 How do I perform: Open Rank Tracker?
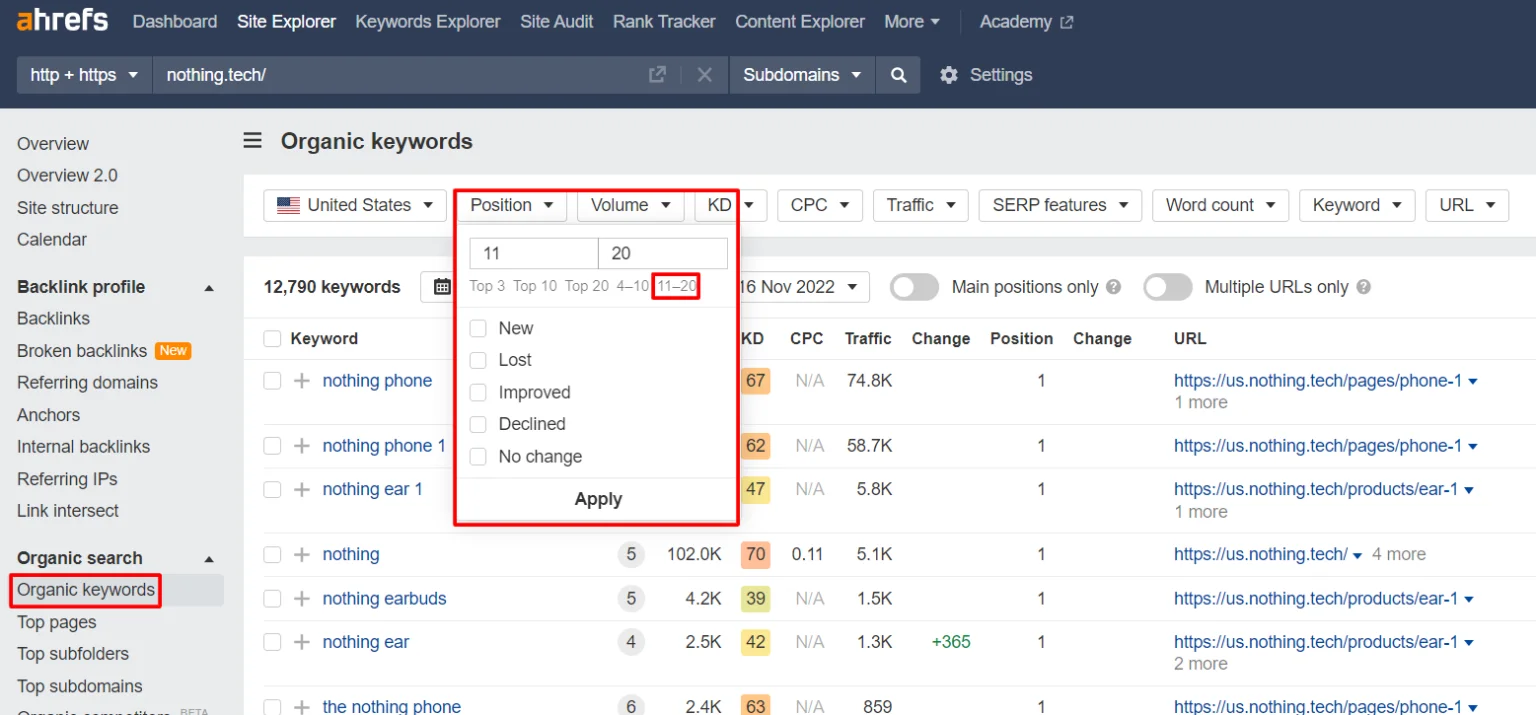[664, 21]
